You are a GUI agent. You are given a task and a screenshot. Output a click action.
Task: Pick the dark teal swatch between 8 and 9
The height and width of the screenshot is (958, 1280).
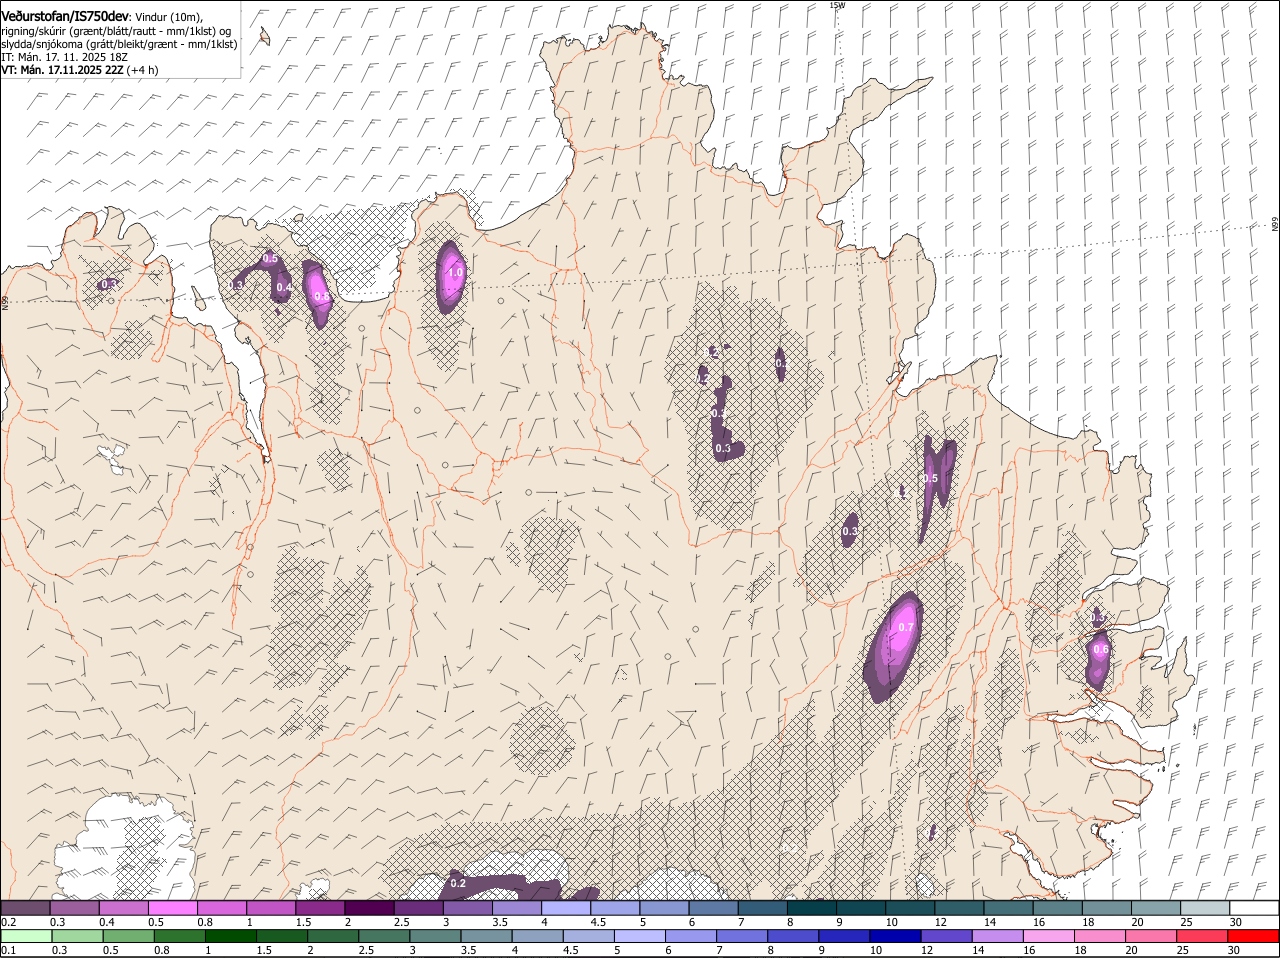tap(812, 908)
